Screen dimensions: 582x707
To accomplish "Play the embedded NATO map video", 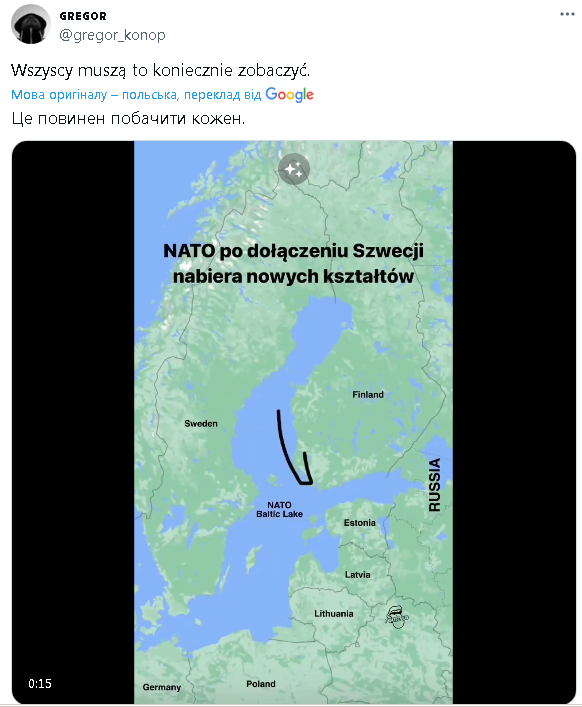I will click(293, 422).
